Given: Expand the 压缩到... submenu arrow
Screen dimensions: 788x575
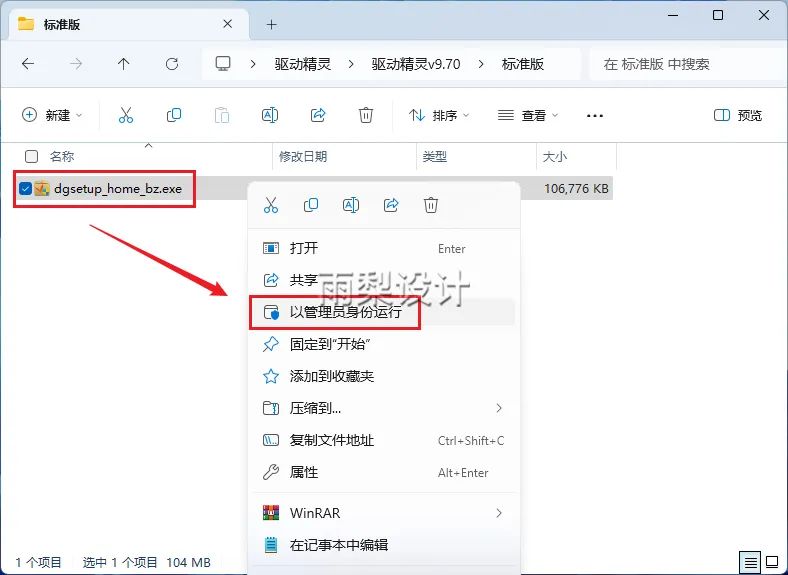Looking at the screenshot, I should click(499, 408).
